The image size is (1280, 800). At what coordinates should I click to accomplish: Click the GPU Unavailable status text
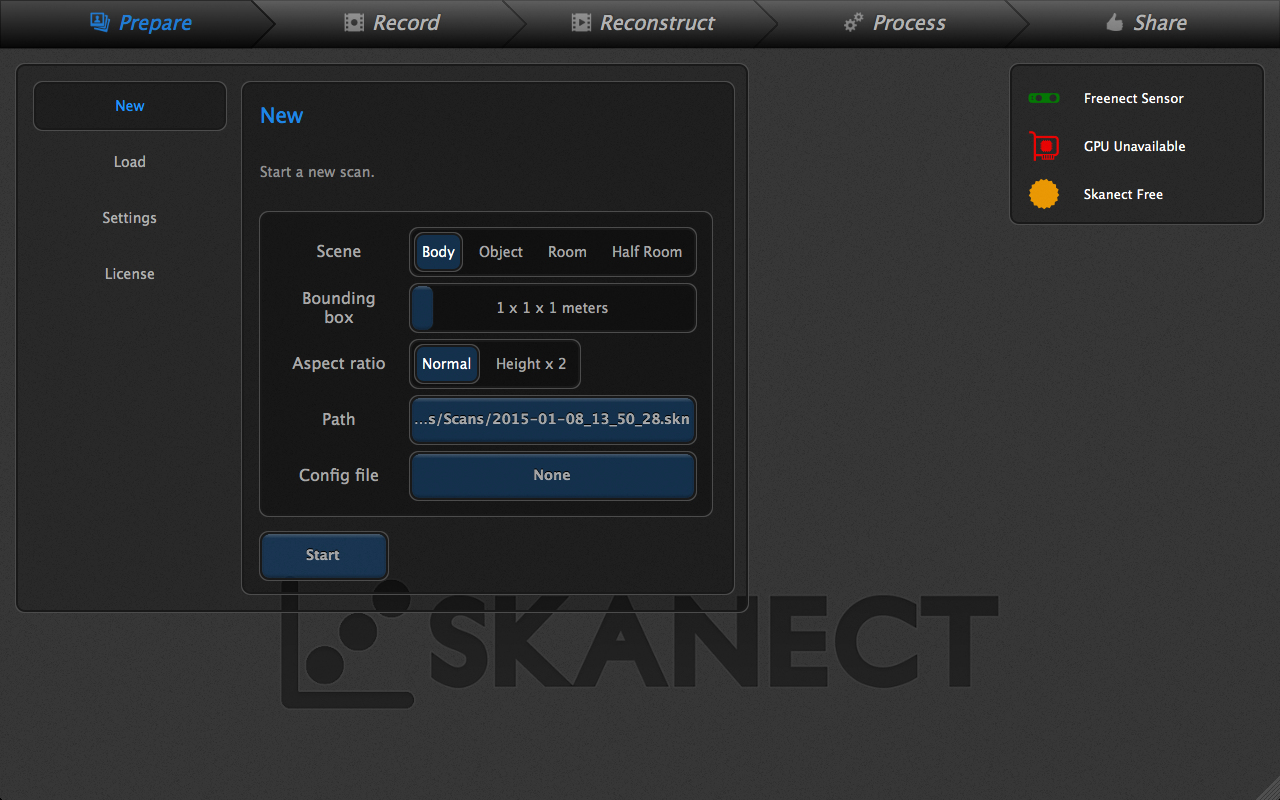1134,146
